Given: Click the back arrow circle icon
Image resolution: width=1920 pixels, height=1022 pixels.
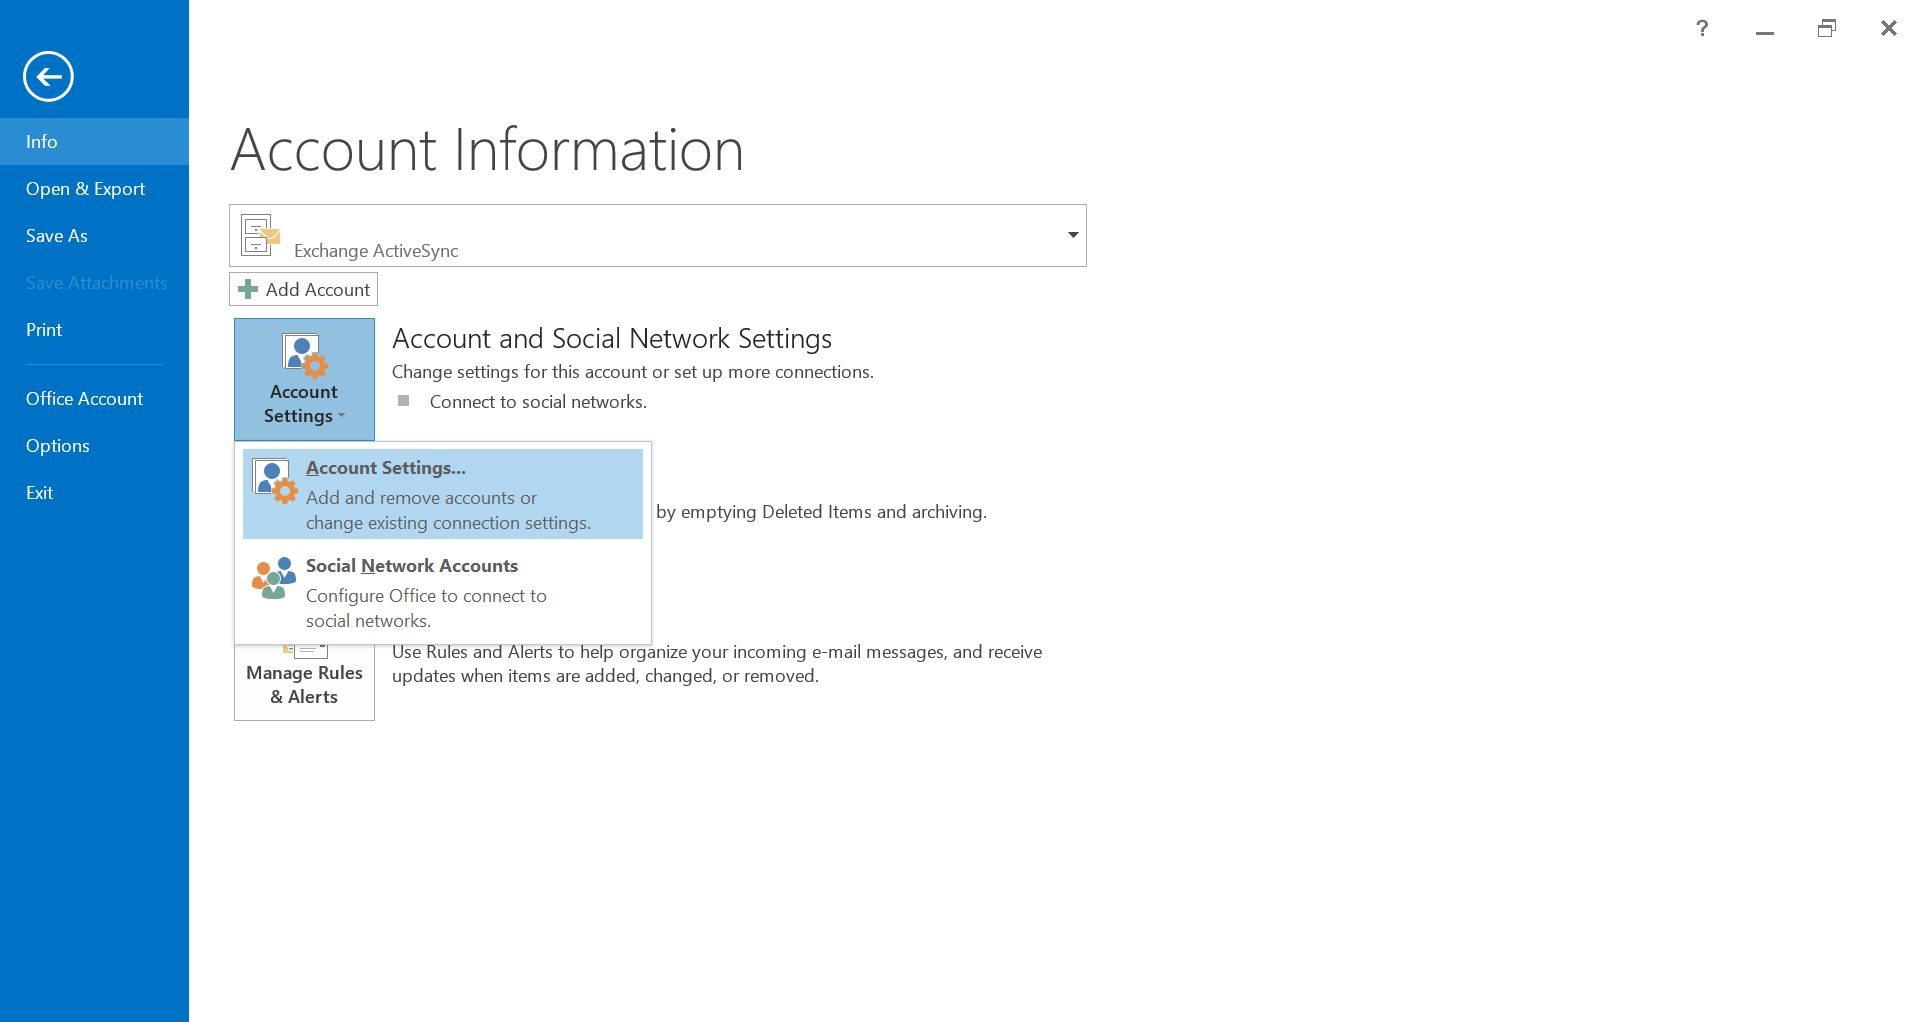Looking at the screenshot, I should (x=48, y=77).
